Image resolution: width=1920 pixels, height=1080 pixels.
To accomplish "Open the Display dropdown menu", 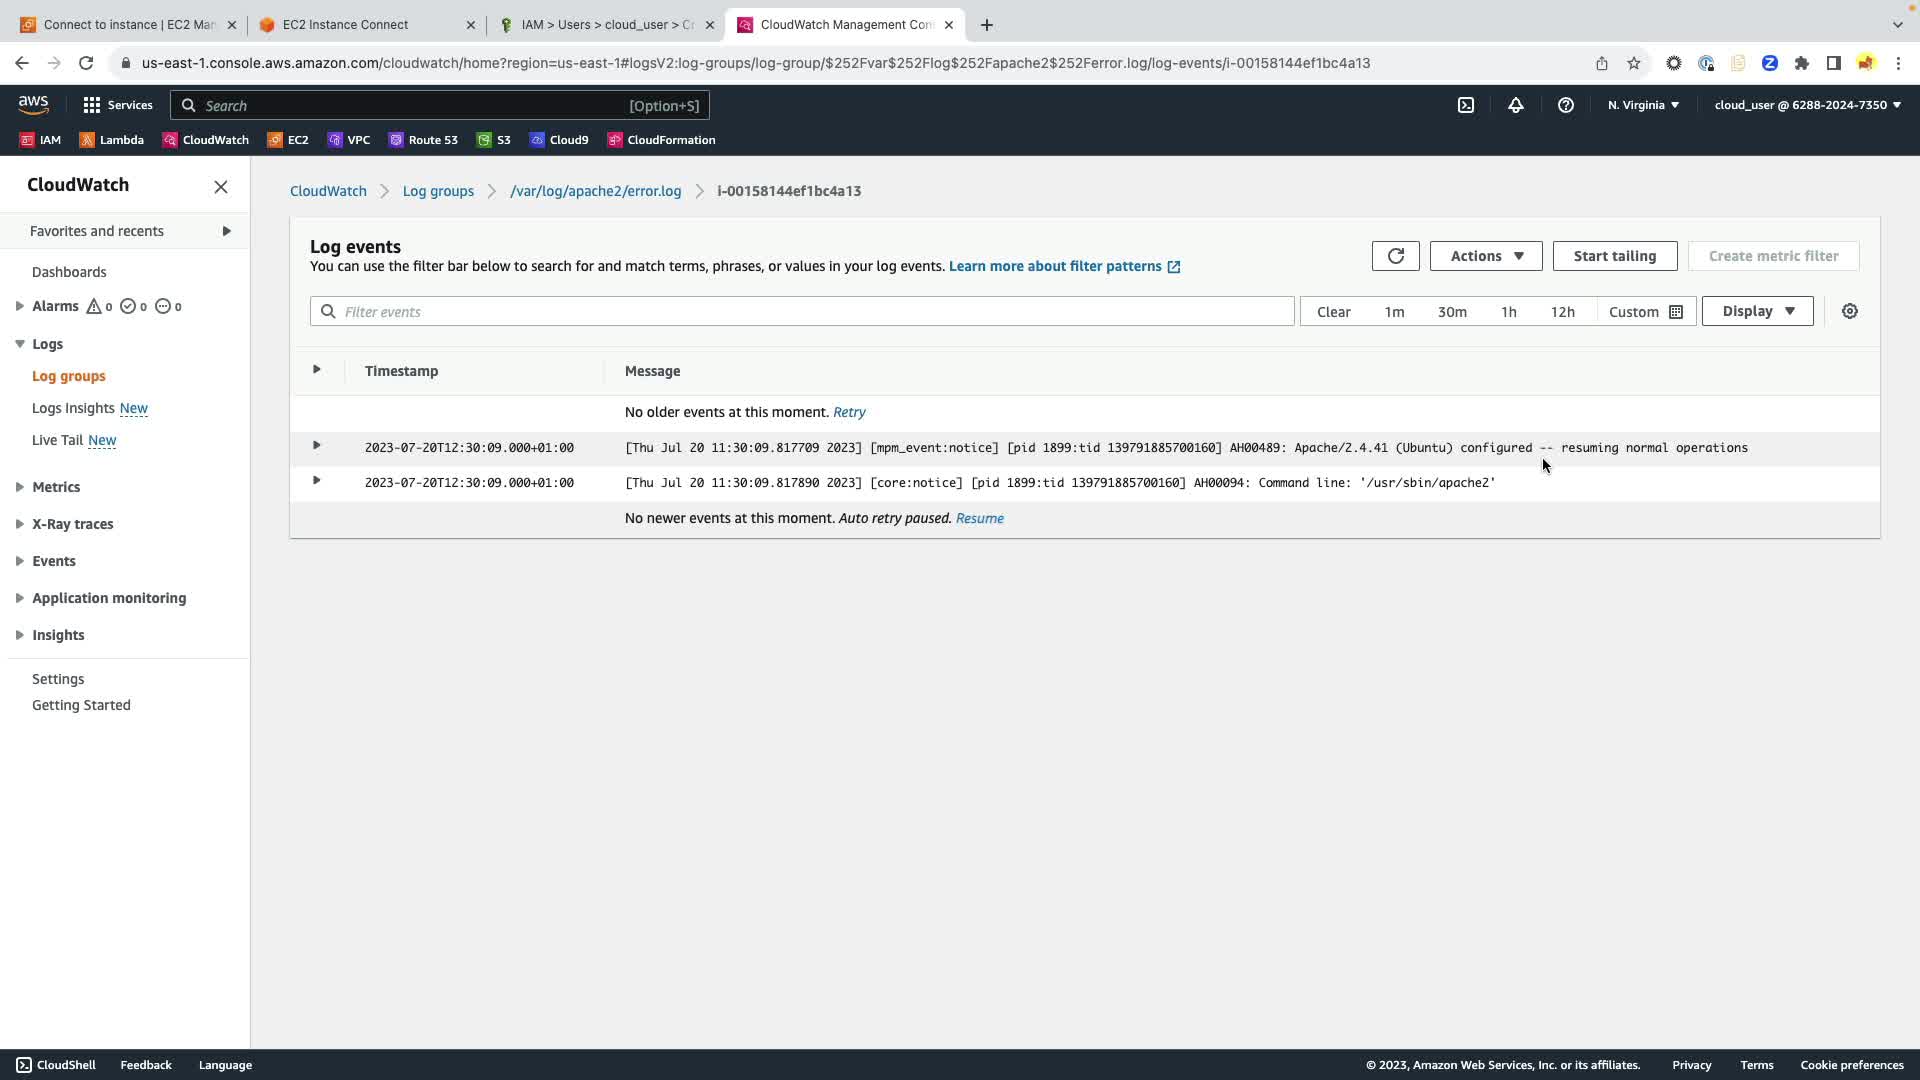I will click(1757, 311).
